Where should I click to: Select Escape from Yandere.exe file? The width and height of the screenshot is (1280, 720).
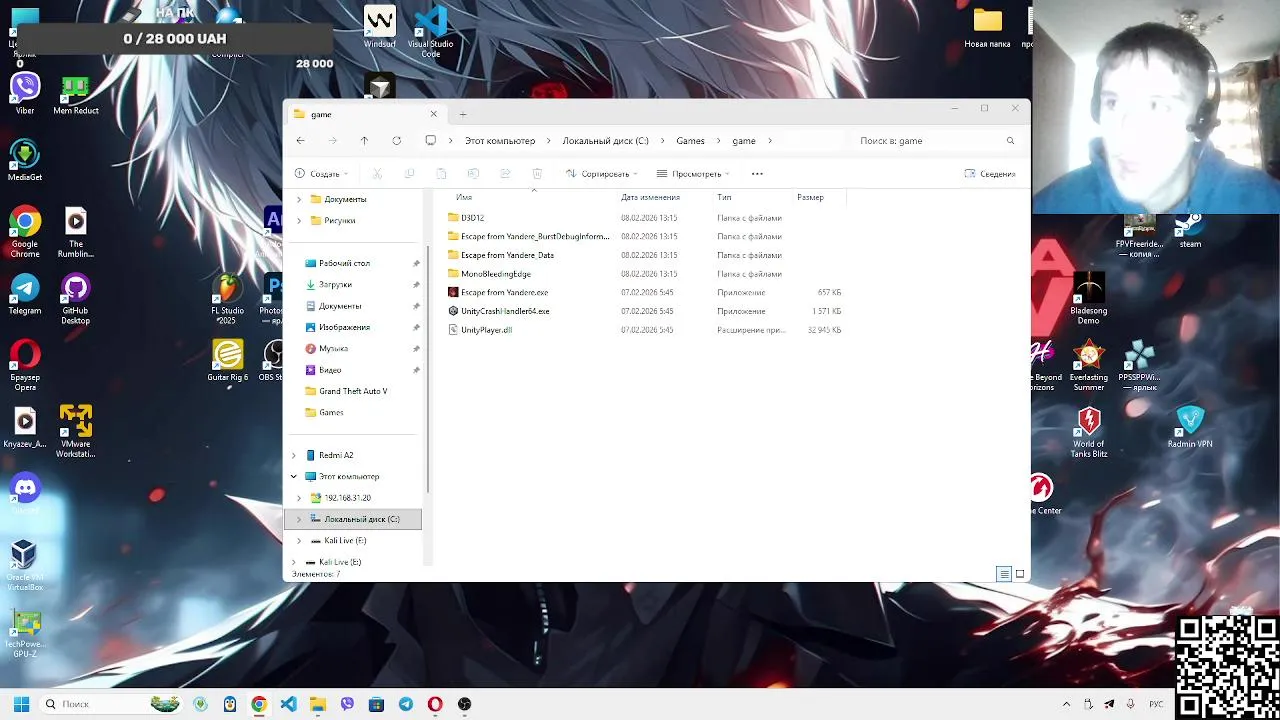504,293
